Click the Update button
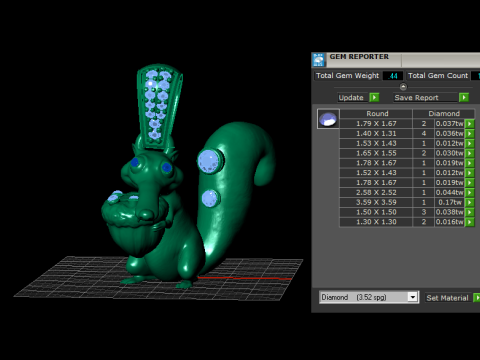This screenshot has height=360, width=480. point(353,97)
